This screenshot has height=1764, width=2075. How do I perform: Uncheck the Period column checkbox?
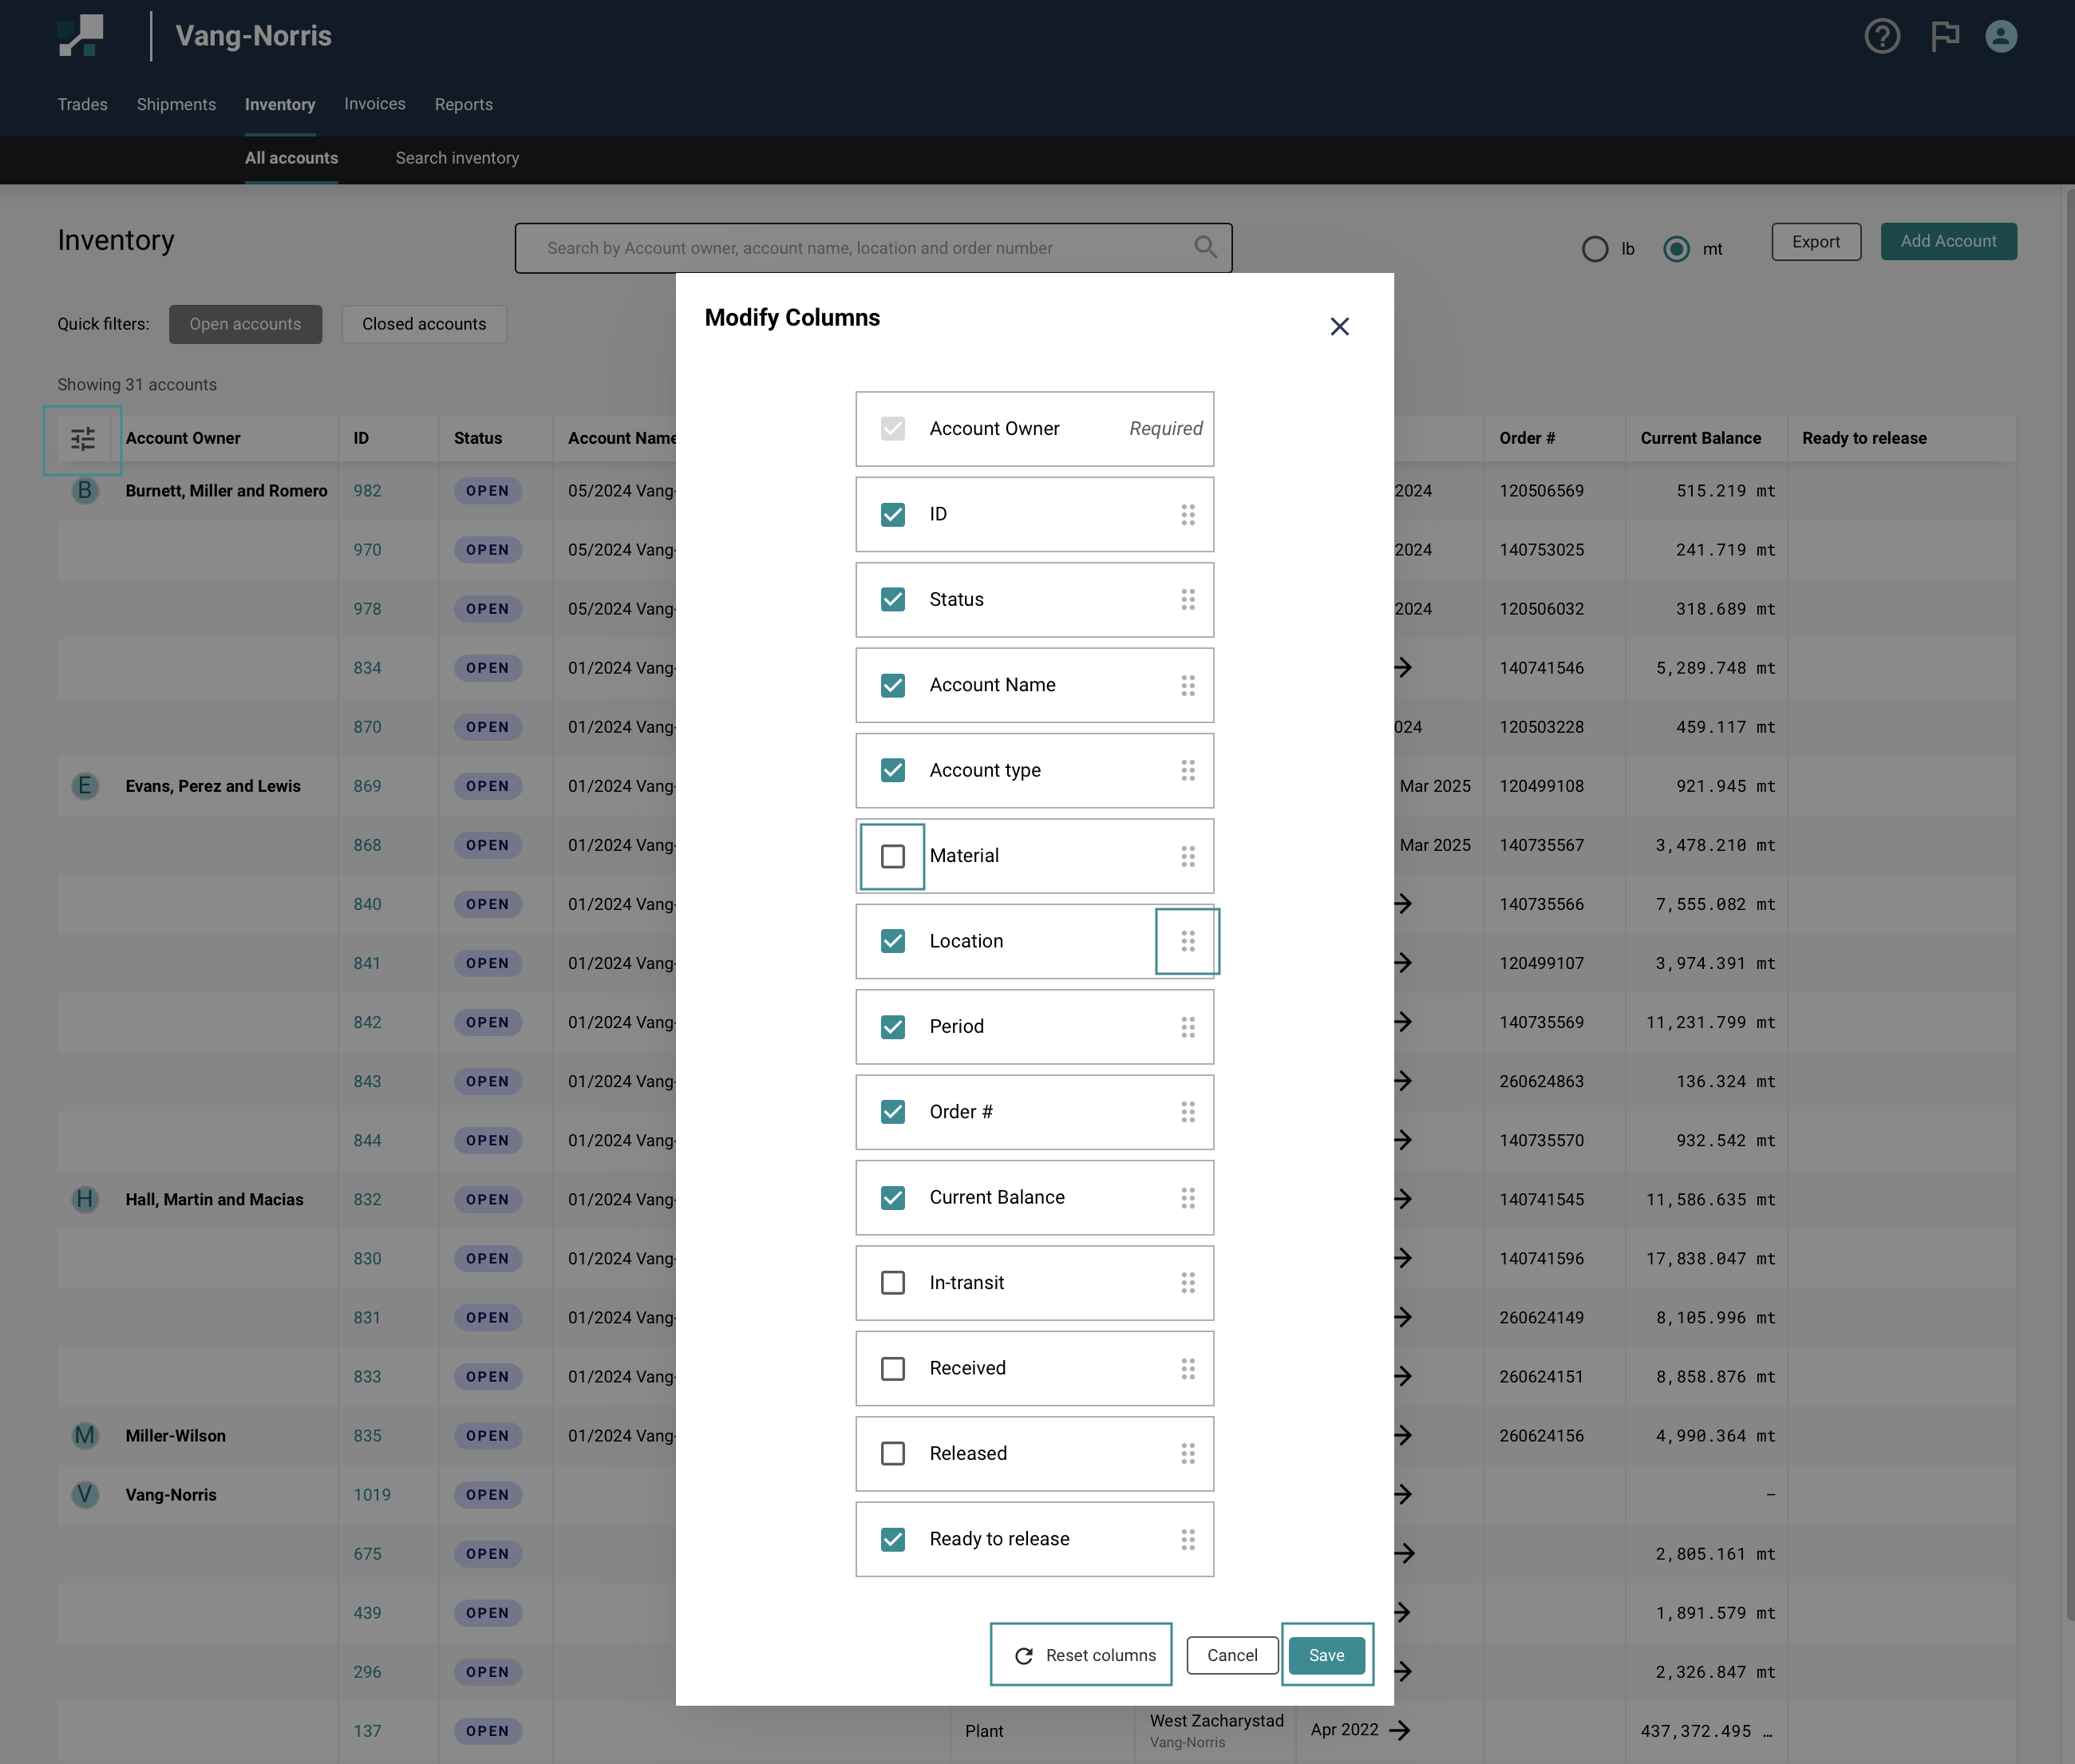pyautogui.click(x=892, y=1027)
